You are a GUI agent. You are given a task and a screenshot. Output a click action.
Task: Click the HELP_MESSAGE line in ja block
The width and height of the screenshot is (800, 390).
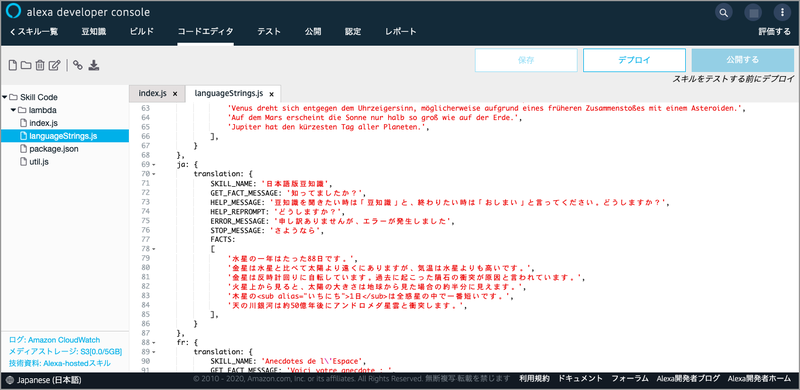[x=439, y=202]
